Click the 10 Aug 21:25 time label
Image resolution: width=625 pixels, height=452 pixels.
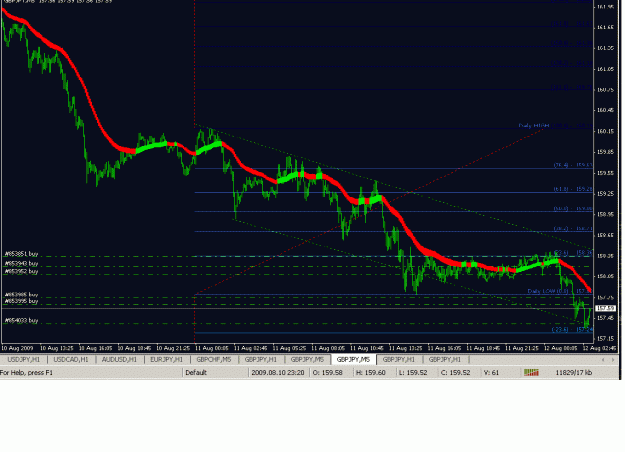pos(173,348)
